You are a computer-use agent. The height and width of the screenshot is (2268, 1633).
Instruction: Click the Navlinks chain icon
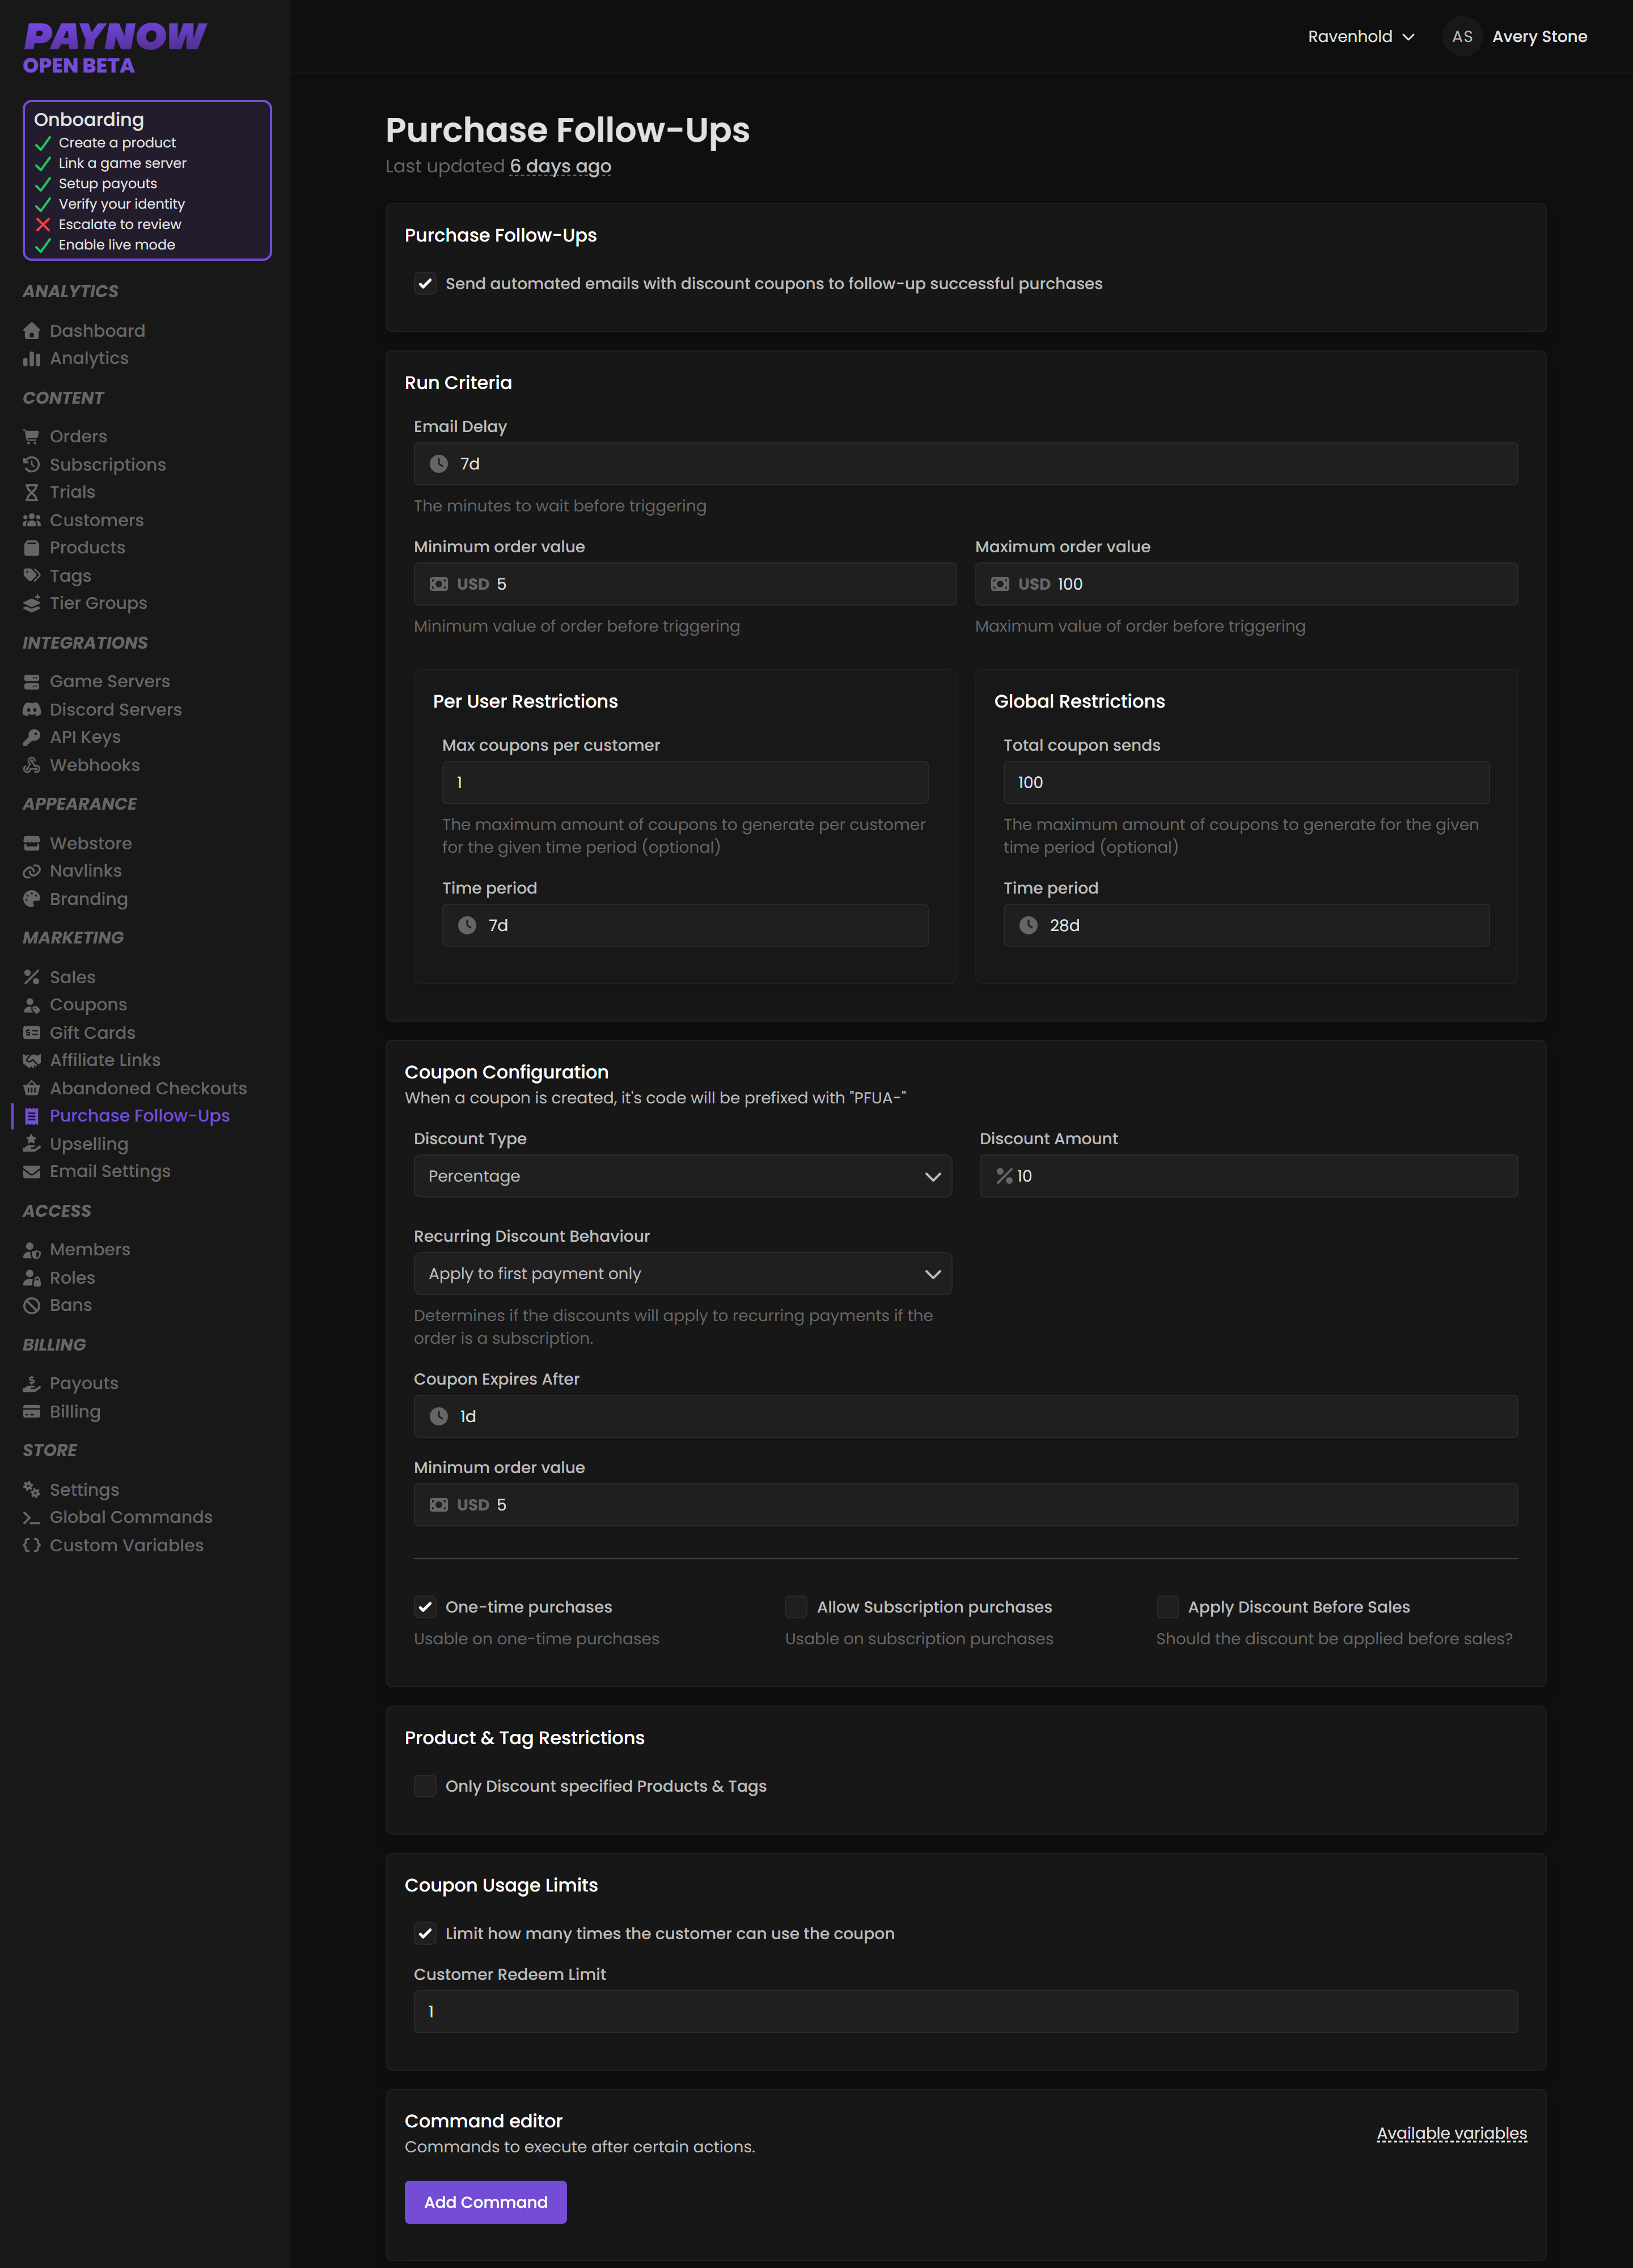click(32, 871)
